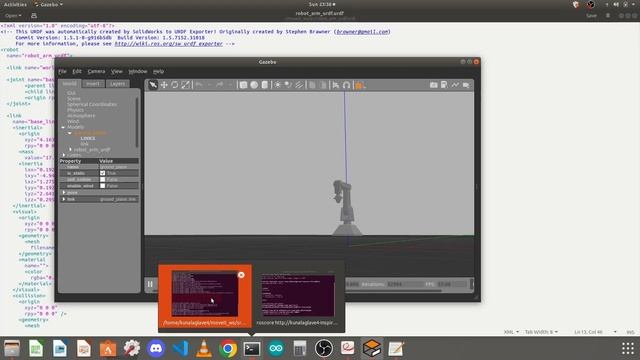Open the XML language dropdown in status bar
This screenshot has height=360, width=640.
tap(511, 332)
